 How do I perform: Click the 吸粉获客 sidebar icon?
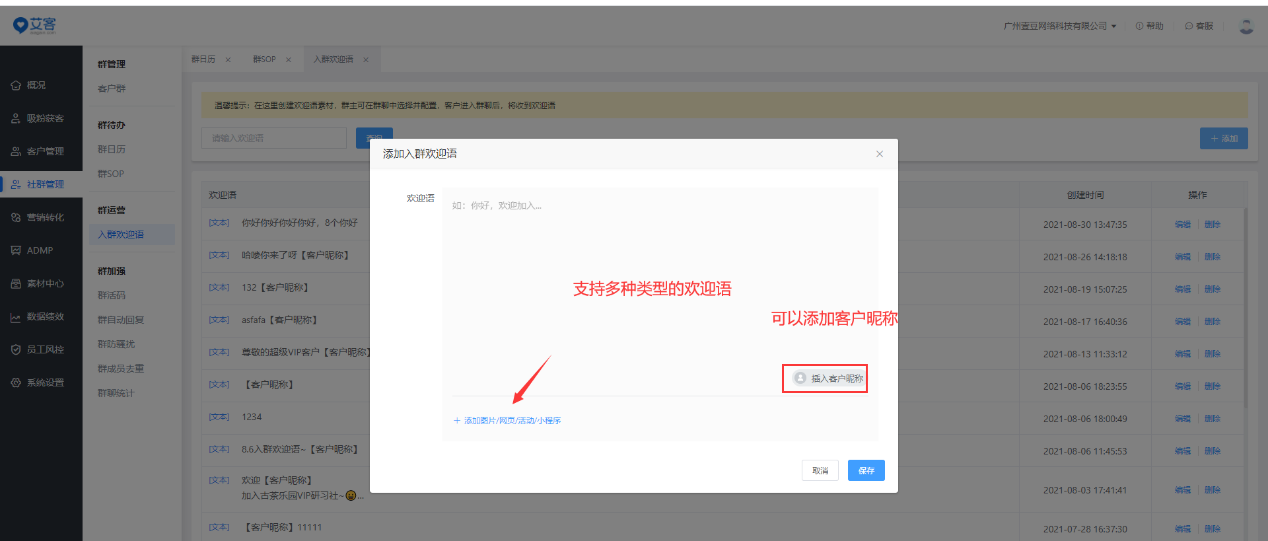point(16,119)
